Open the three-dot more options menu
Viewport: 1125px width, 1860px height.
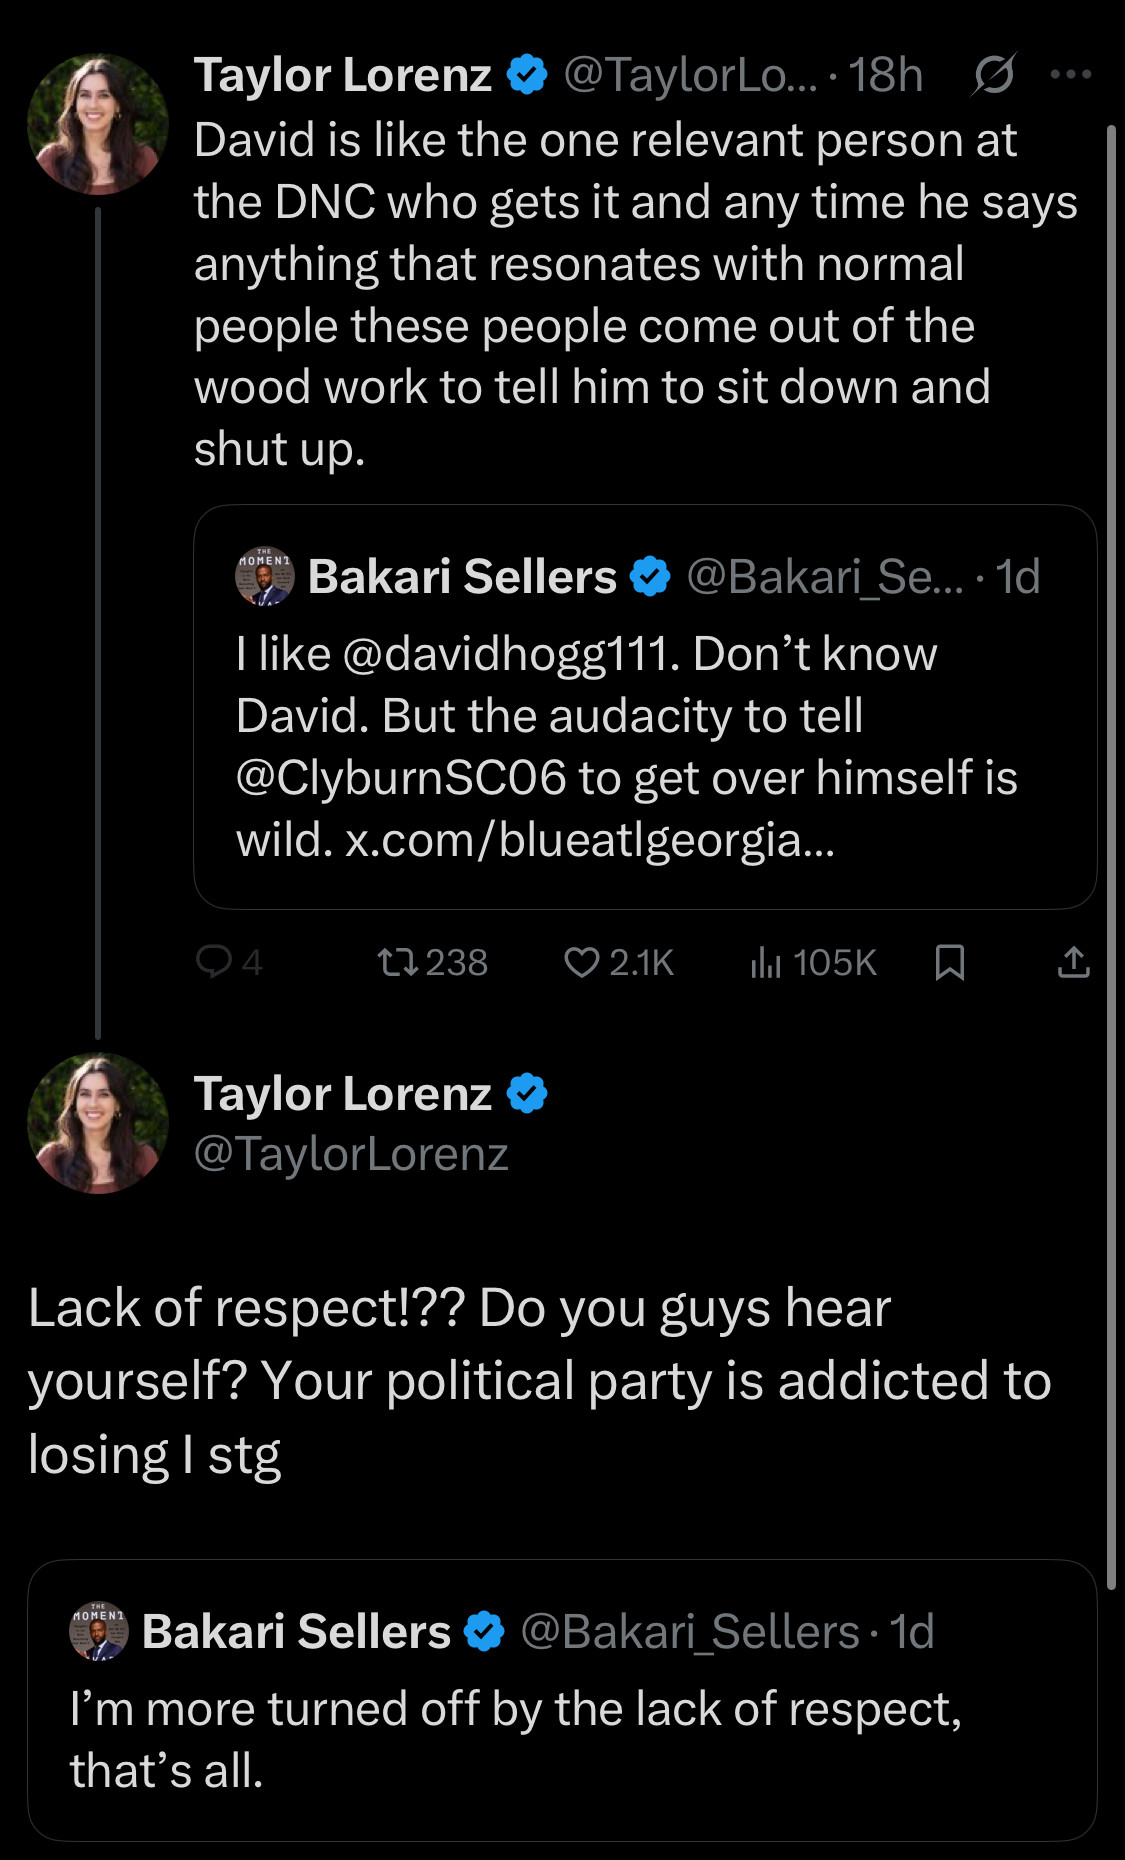pos(1071,74)
